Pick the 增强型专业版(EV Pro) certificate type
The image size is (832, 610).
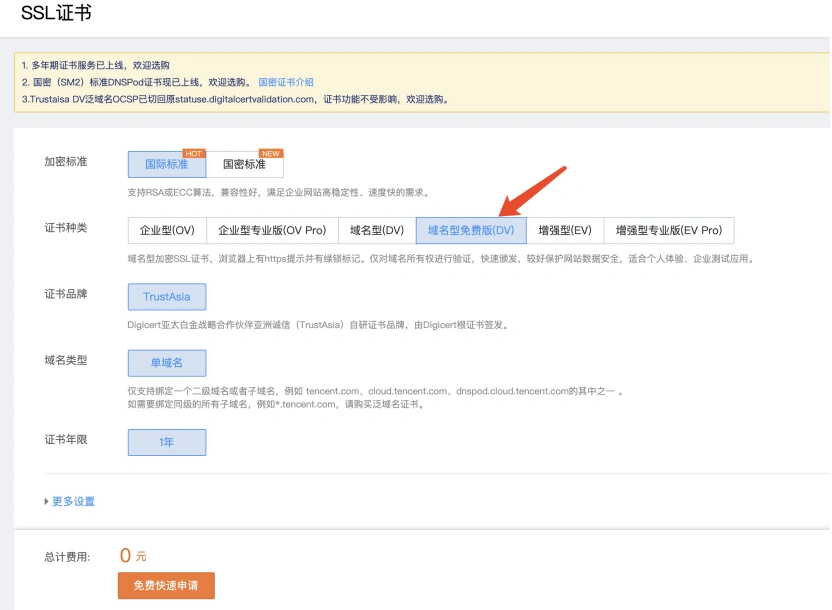(x=668, y=230)
